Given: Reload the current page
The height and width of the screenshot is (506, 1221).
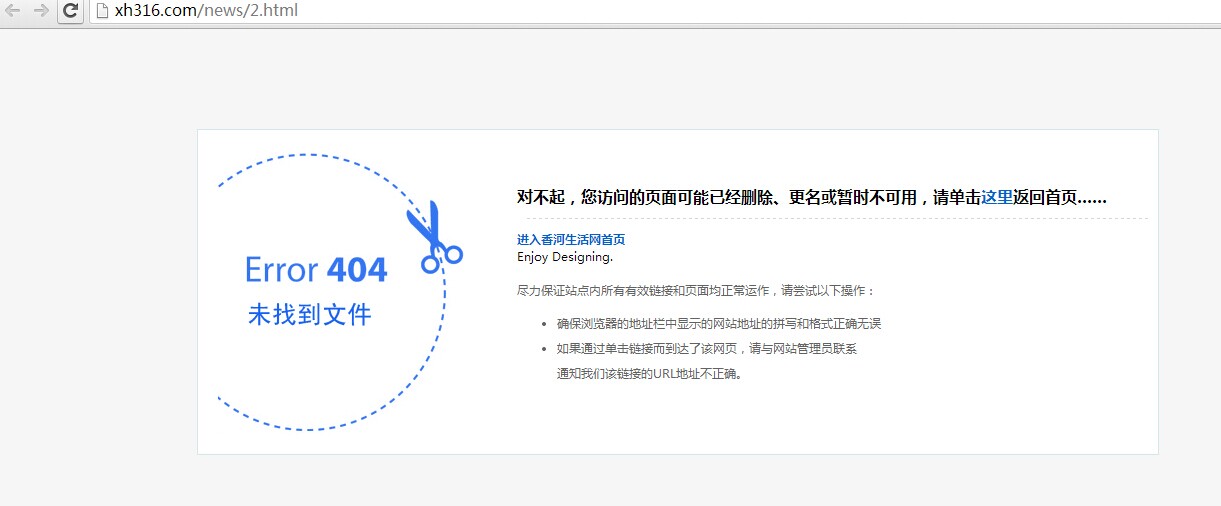Looking at the screenshot, I should [x=70, y=11].
